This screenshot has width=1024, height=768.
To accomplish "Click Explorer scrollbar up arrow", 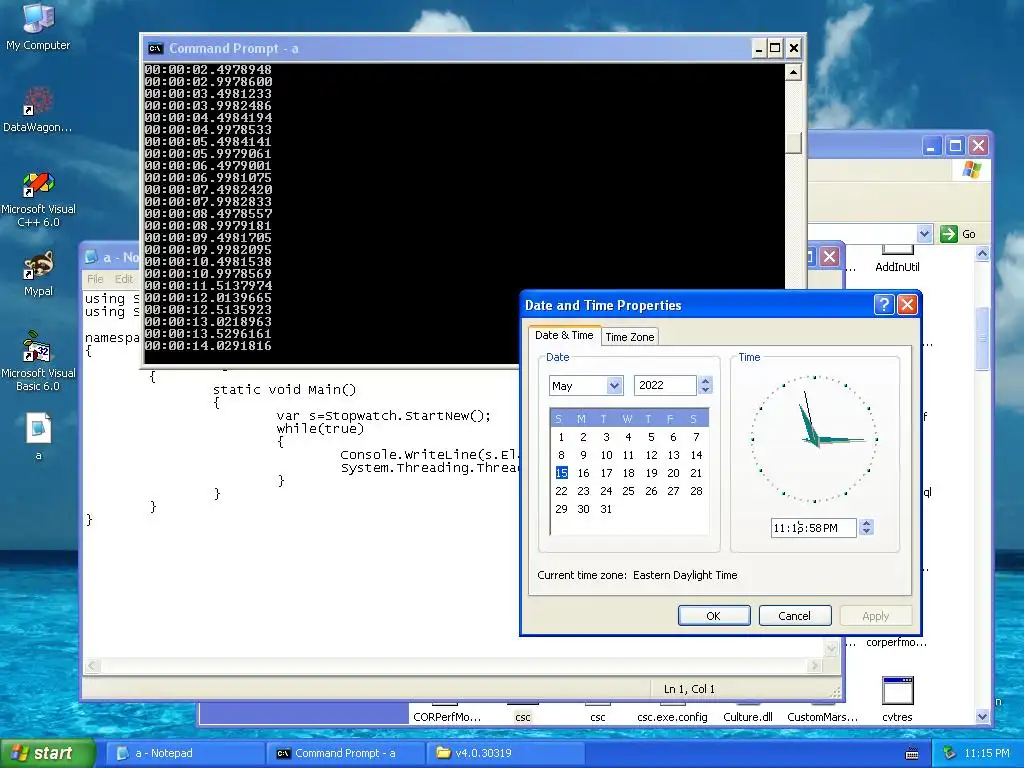I will coord(982,253).
